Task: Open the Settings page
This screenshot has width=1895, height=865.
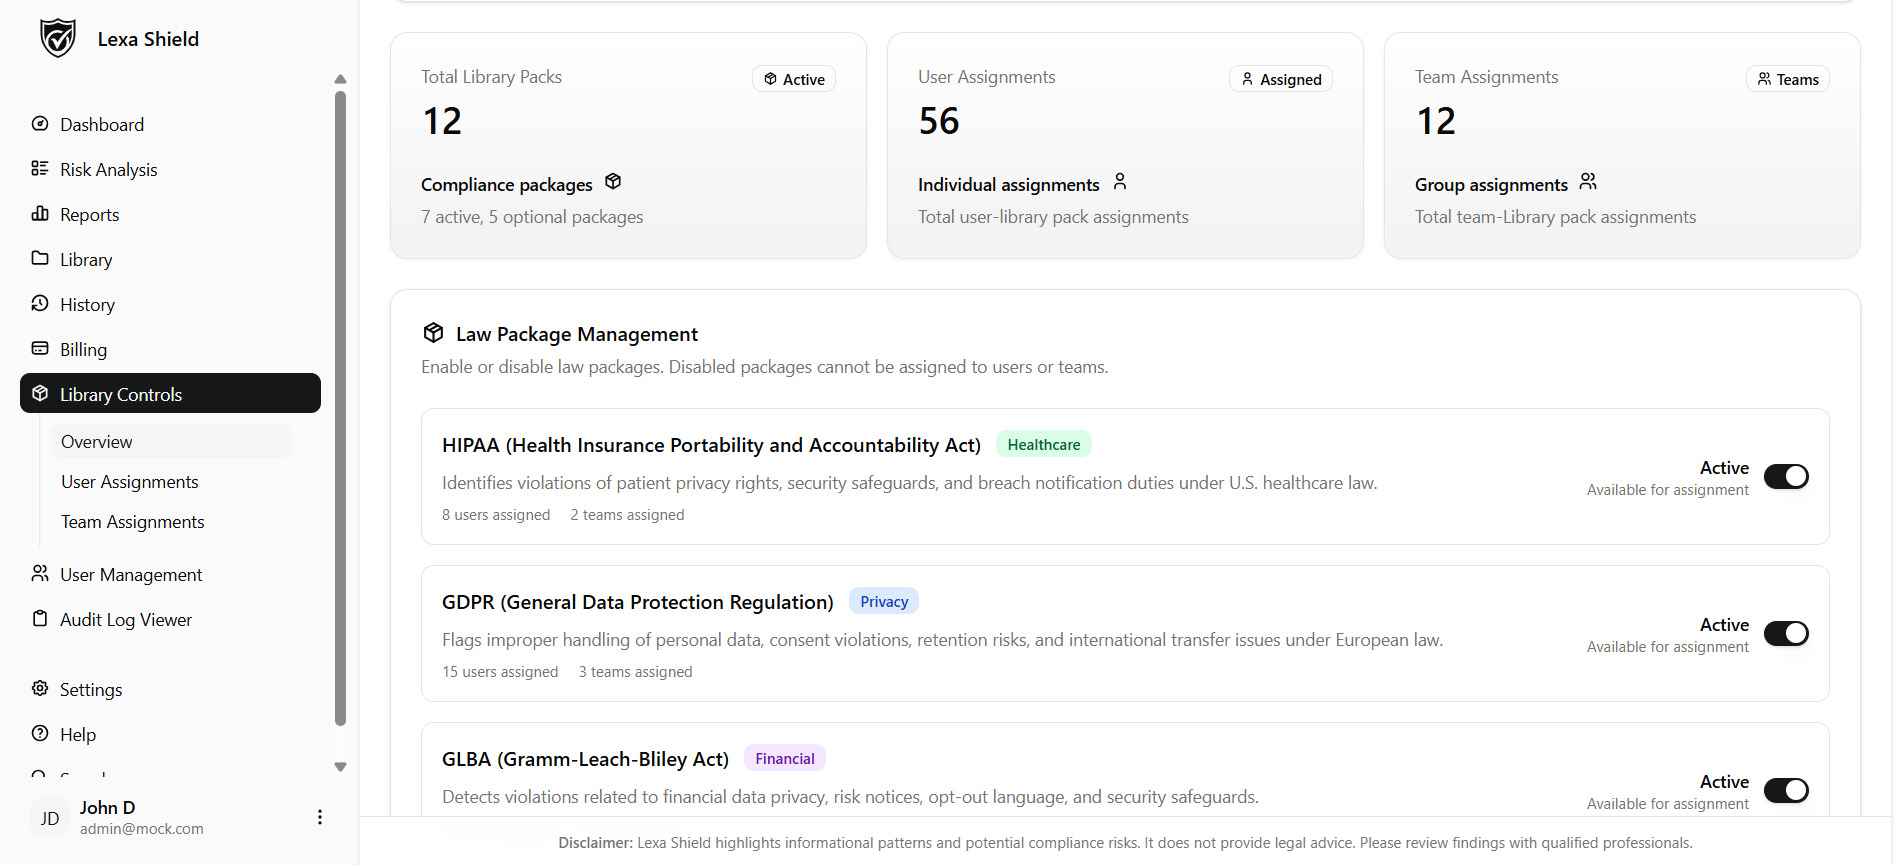Action: [170, 689]
